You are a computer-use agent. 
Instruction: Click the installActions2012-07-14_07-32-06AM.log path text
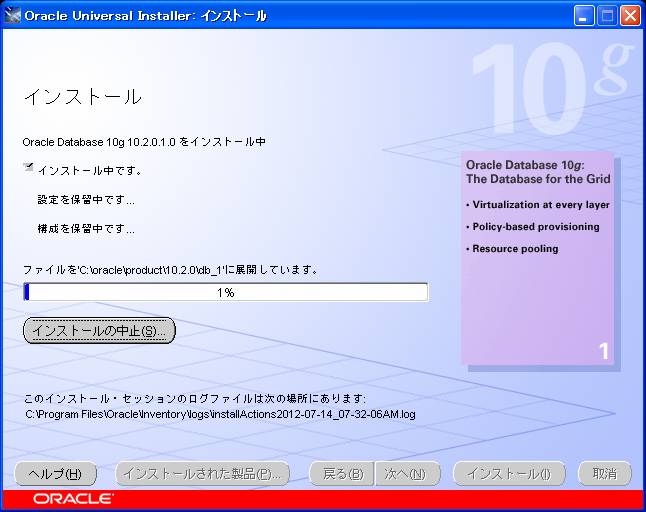(220, 414)
